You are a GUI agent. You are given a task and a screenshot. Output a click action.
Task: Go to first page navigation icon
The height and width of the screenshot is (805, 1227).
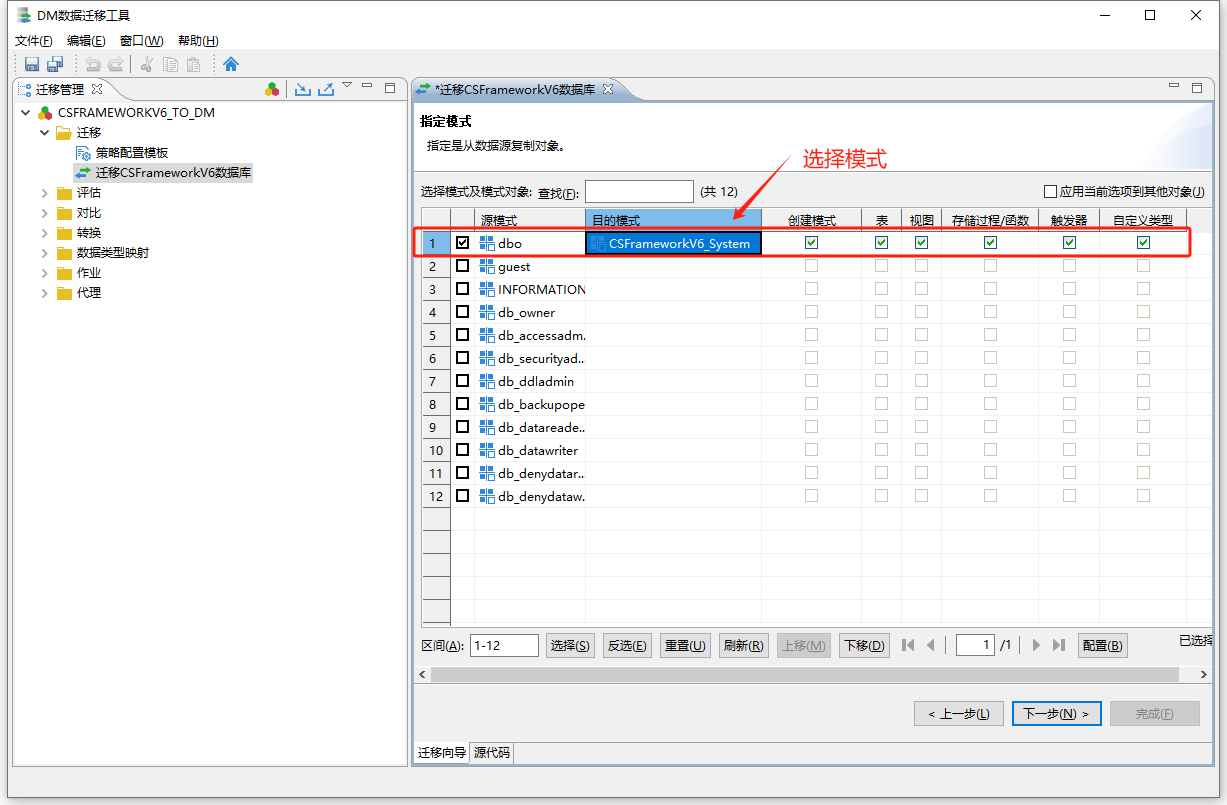pos(908,645)
